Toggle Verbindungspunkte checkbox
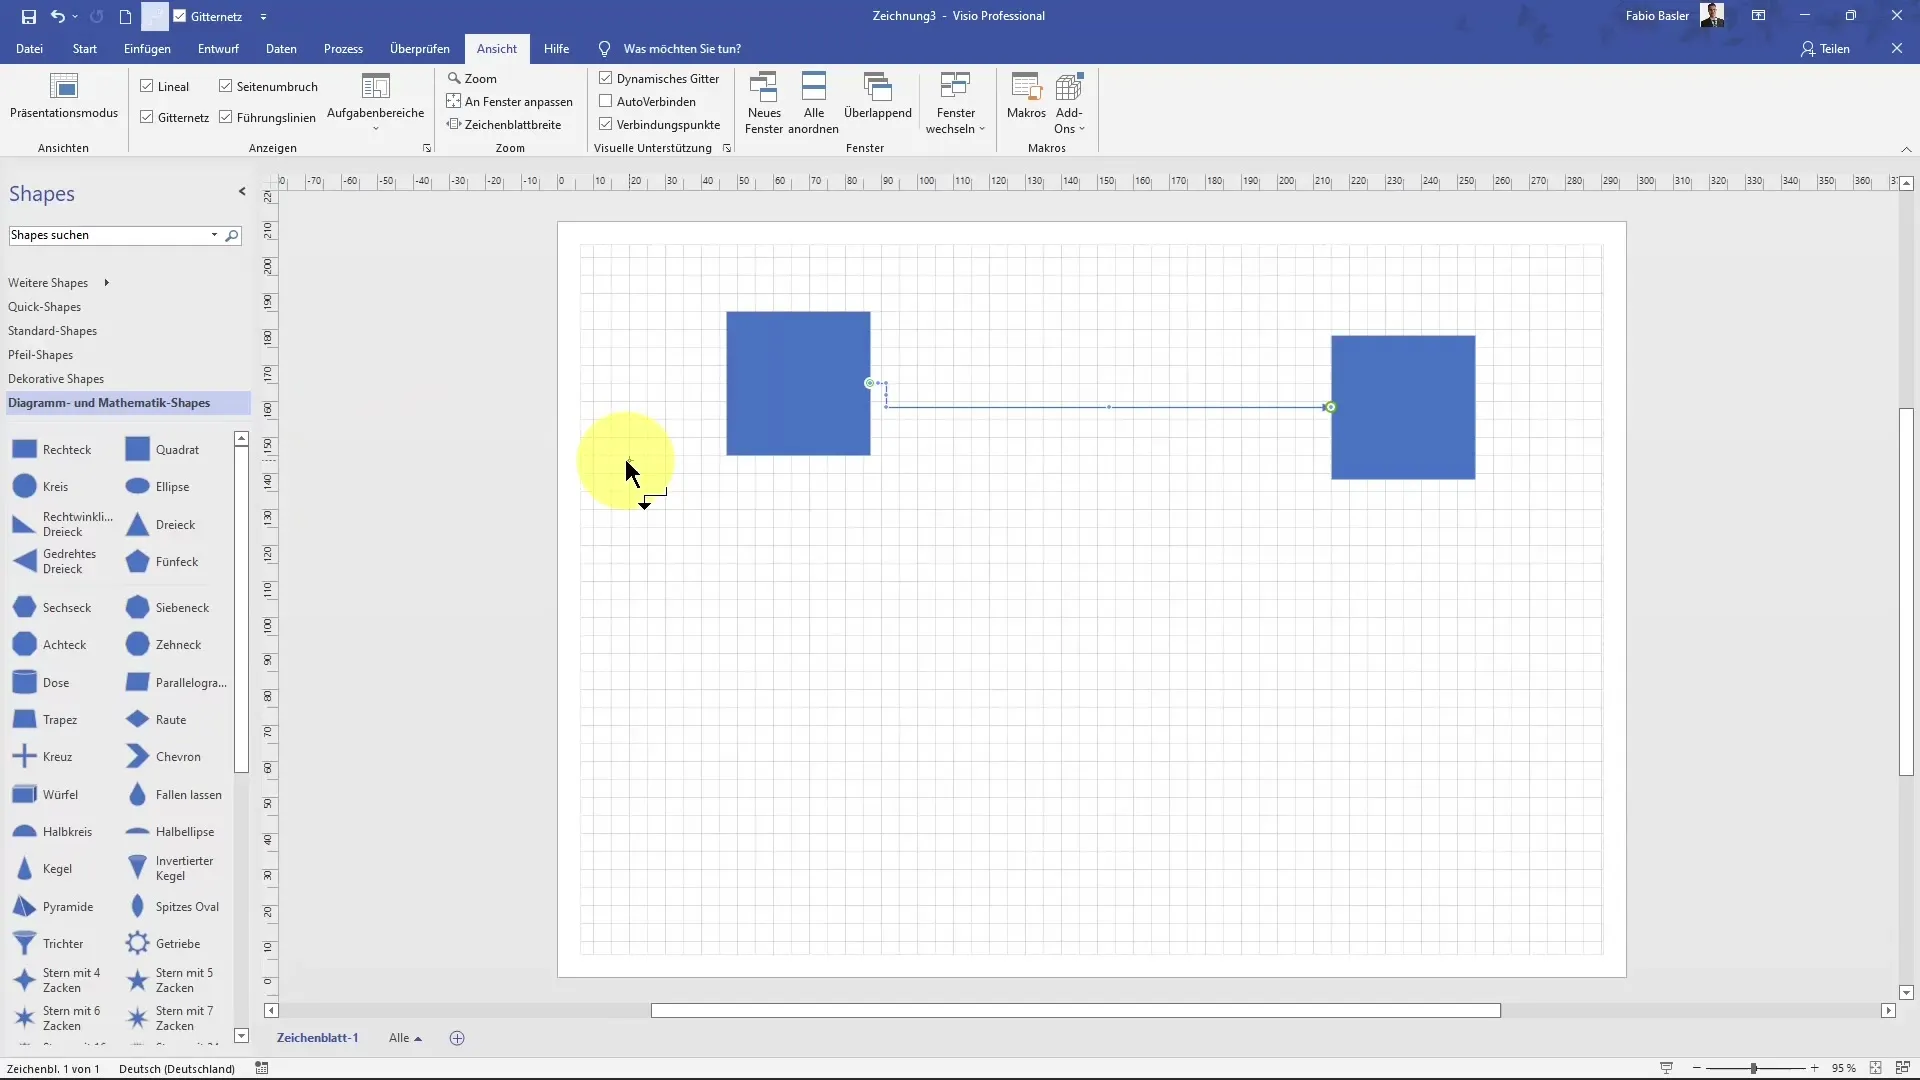This screenshot has width=1920, height=1080. [606, 124]
